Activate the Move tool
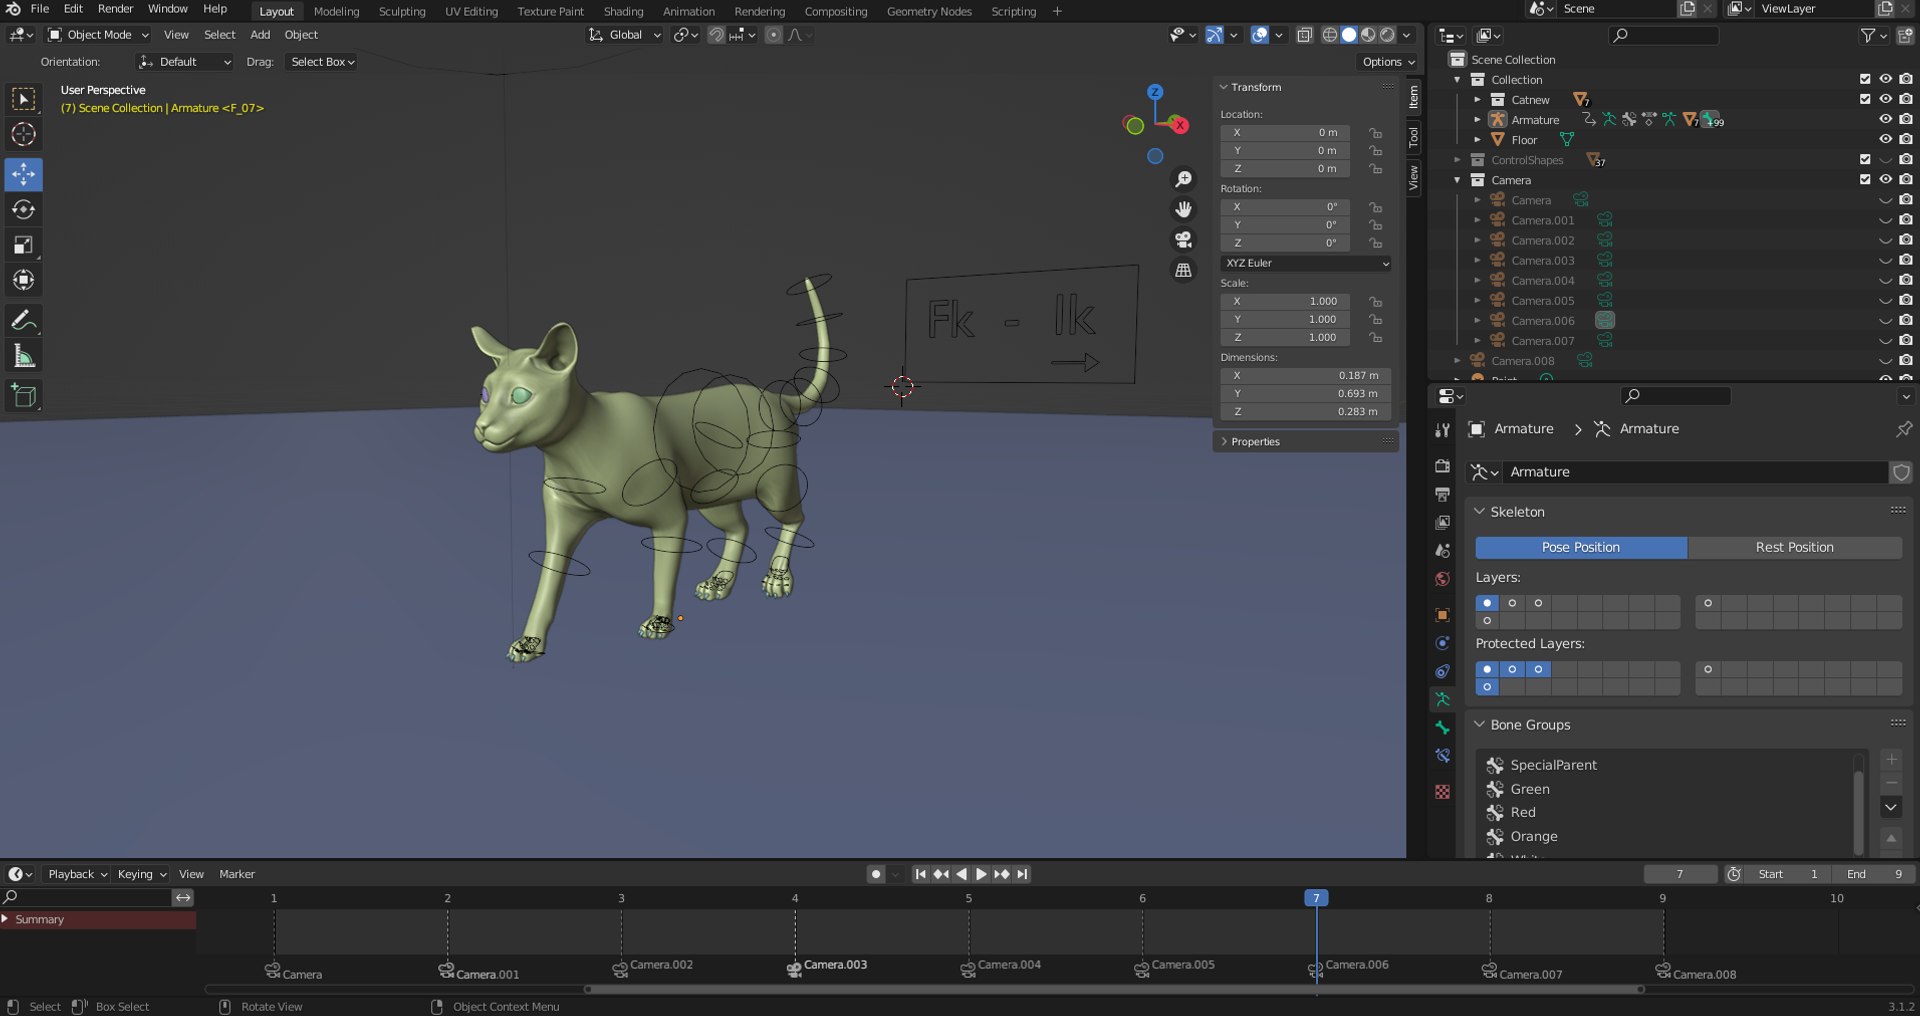This screenshot has height=1016, width=1920. click(x=23, y=174)
